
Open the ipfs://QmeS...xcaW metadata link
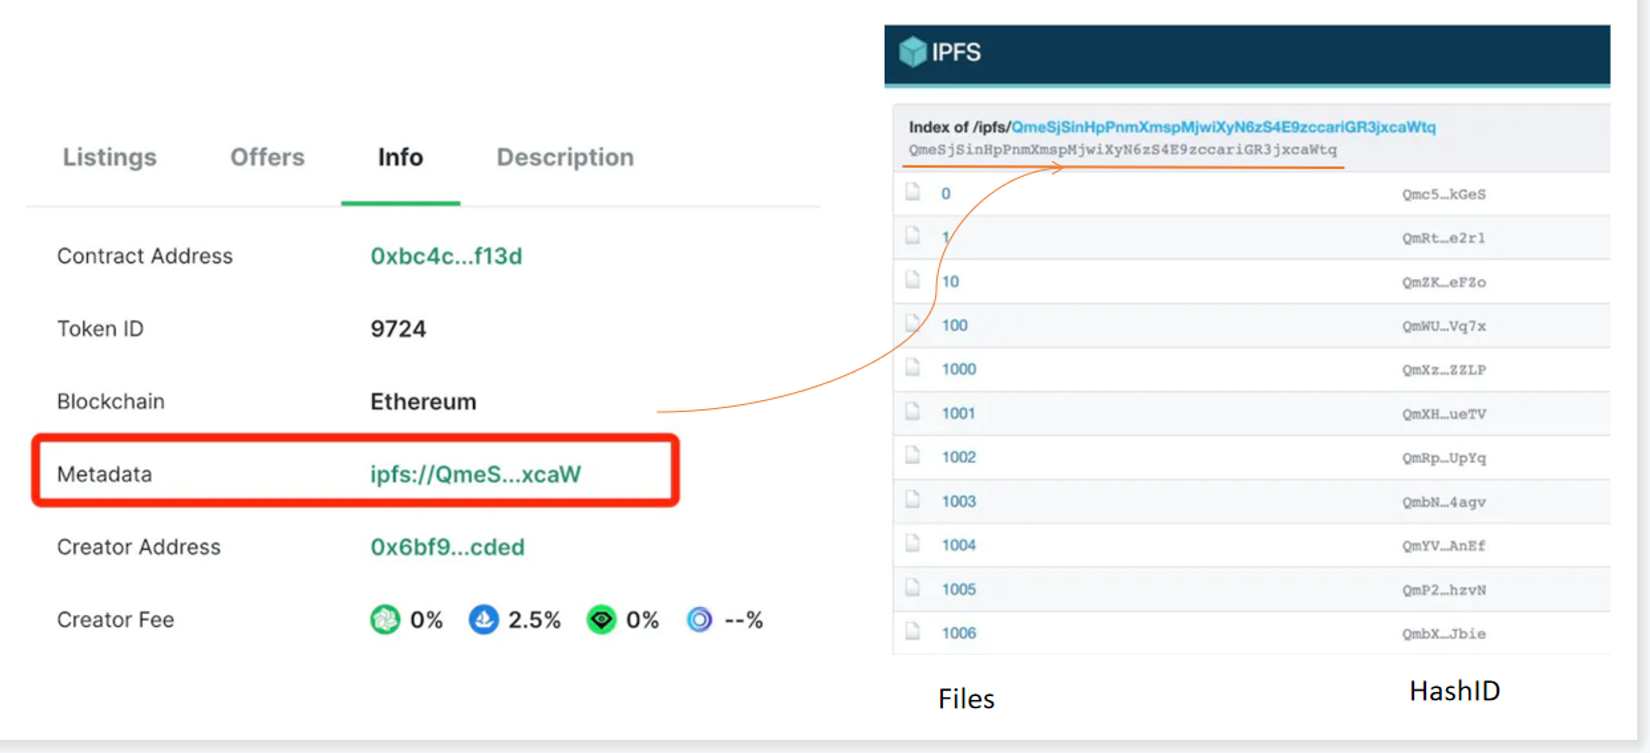coord(475,474)
